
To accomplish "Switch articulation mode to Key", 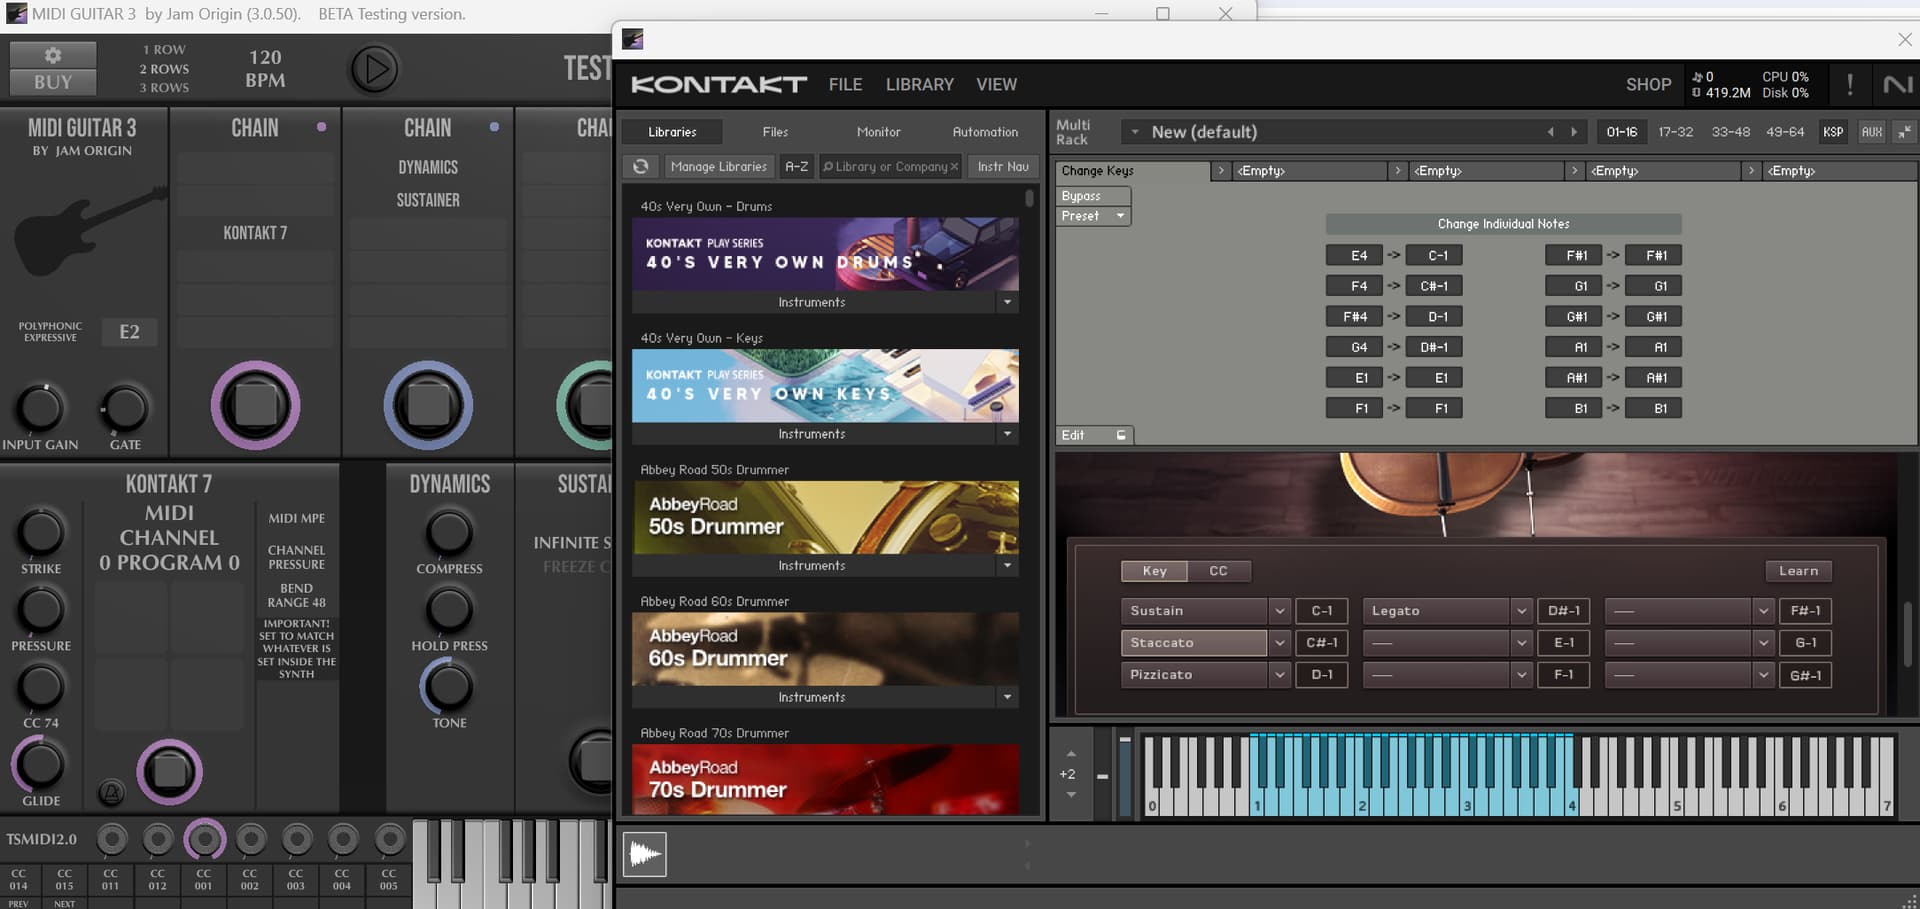I will pos(1154,571).
